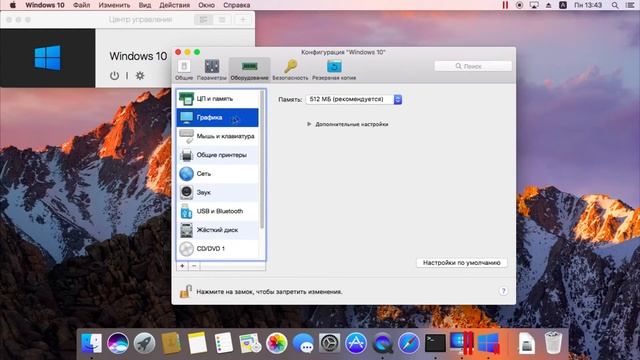Screen dimensions: 640x360
Task: Open the Файл menu
Action: click(82, 5)
